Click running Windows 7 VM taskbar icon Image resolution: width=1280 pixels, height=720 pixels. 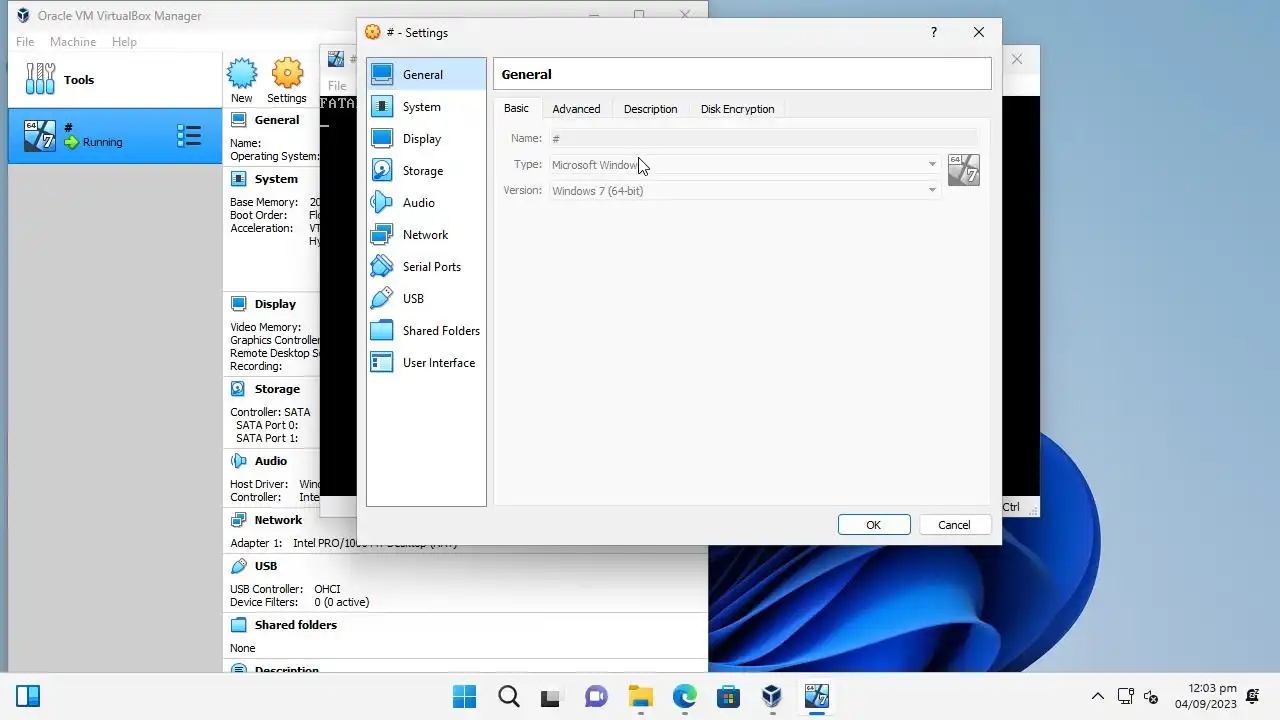pos(817,696)
